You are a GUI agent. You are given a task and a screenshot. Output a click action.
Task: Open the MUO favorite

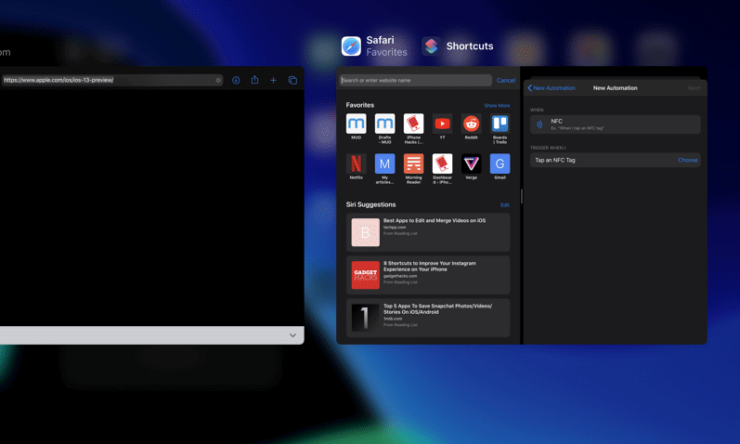(356, 126)
